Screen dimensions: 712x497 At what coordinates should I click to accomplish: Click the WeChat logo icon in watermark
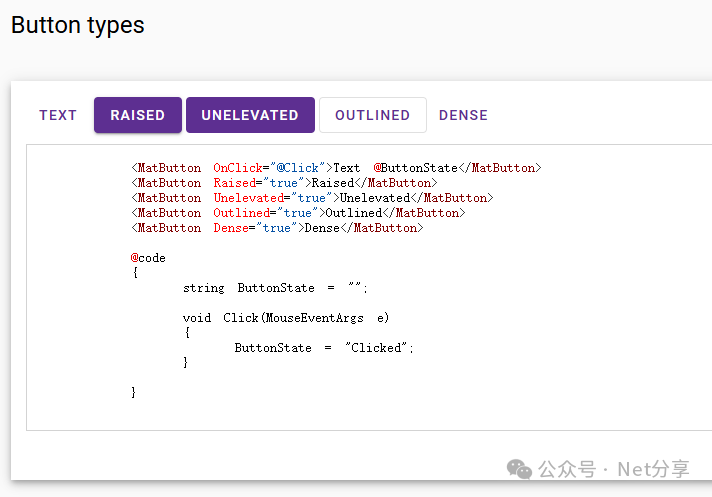[520, 469]
